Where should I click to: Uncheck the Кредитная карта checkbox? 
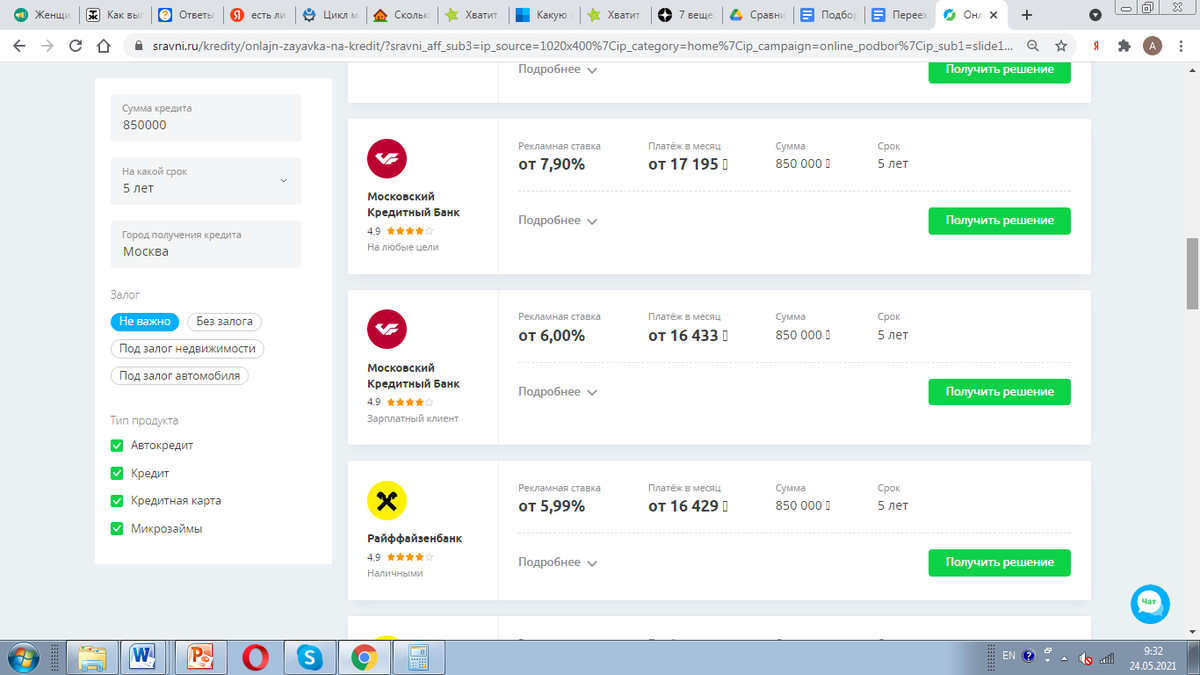(x=117, y=501)
